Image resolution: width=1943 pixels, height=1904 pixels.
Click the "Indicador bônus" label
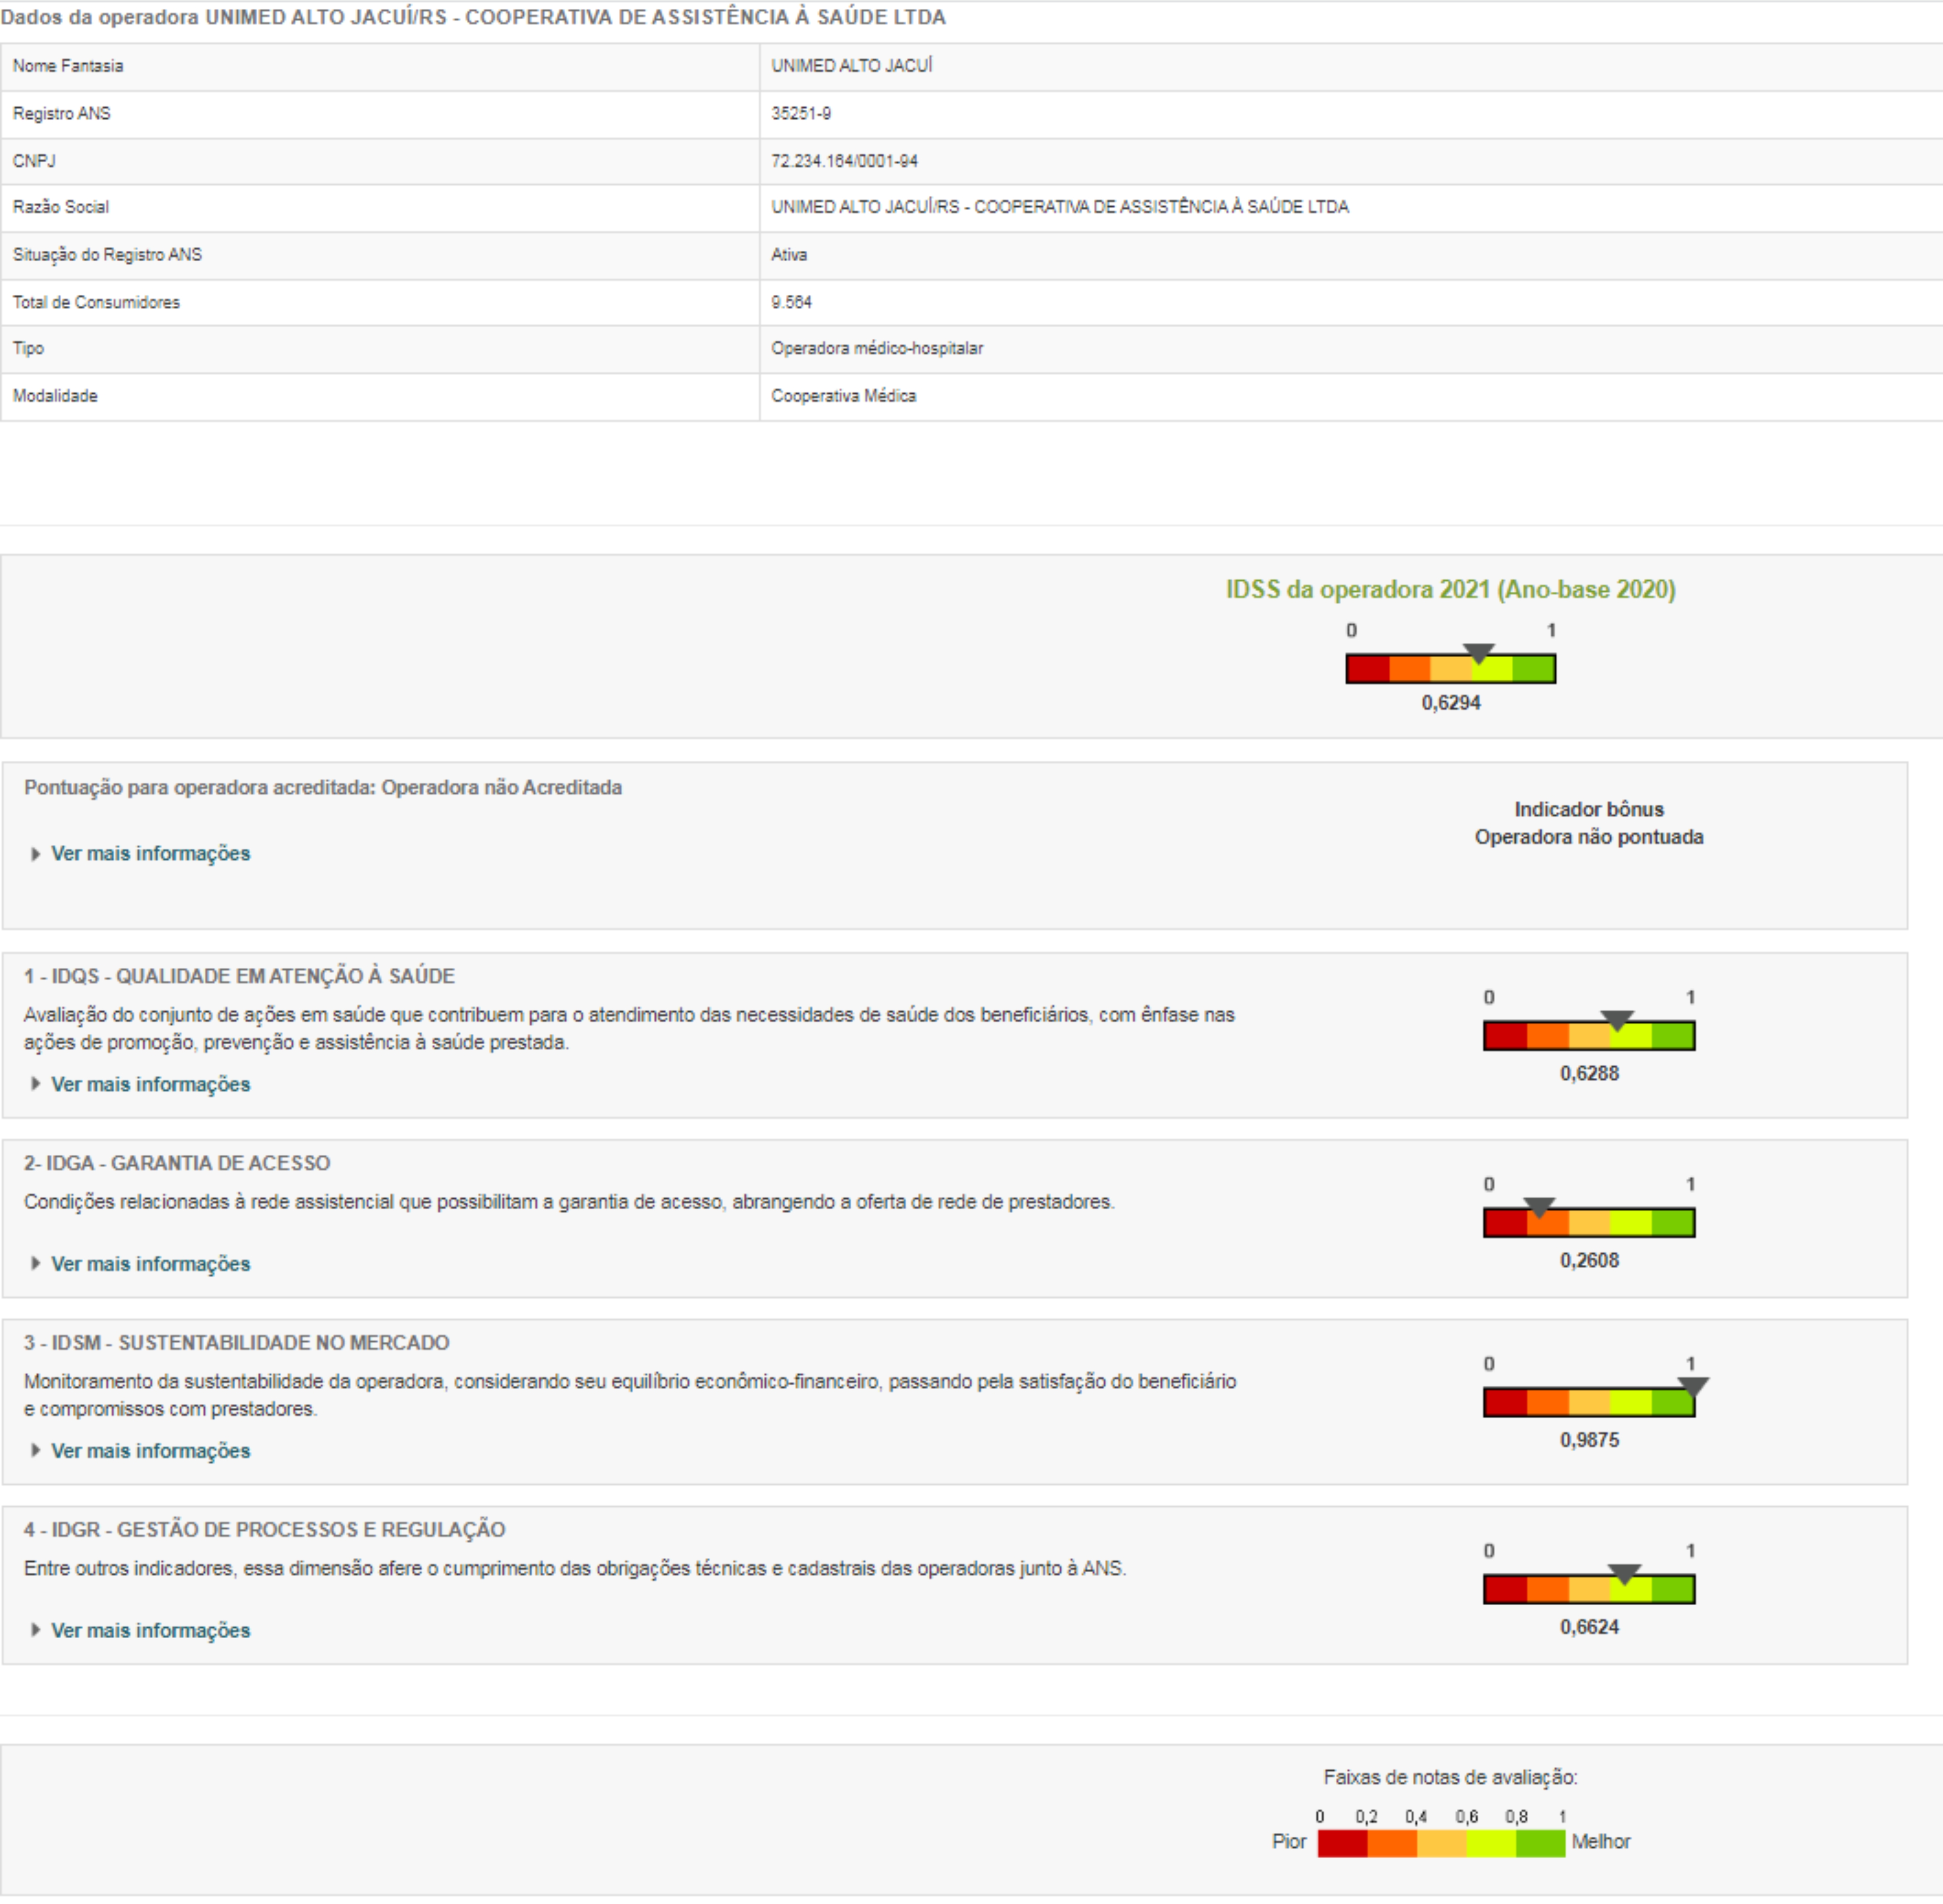point(1589,809)
